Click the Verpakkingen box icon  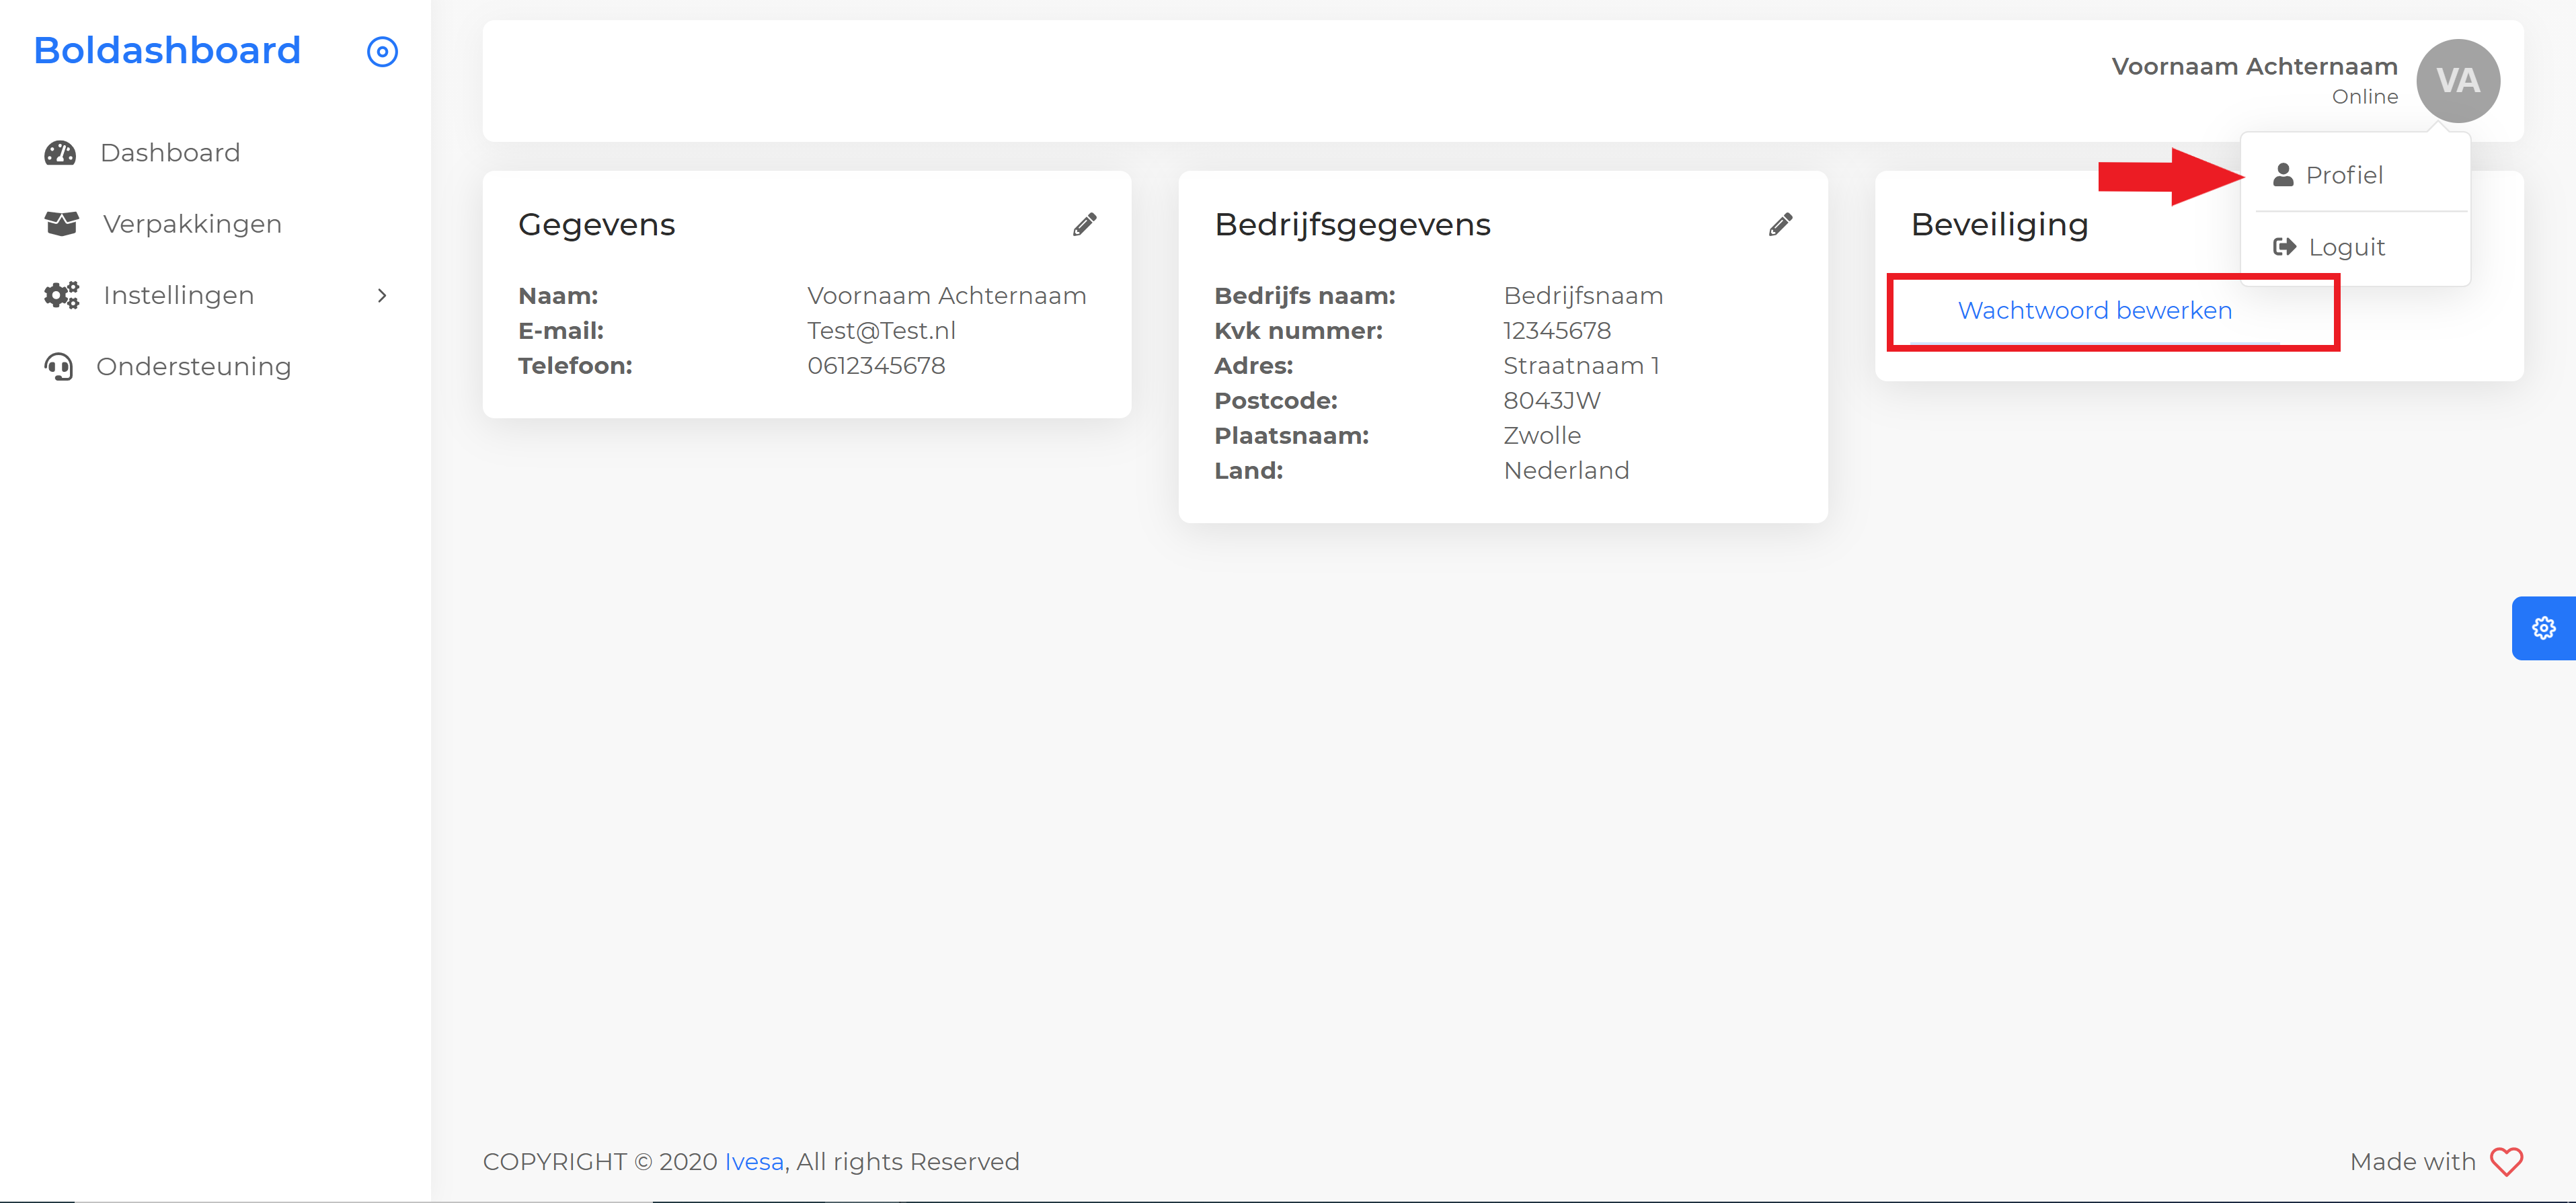[x=61, y=224]
